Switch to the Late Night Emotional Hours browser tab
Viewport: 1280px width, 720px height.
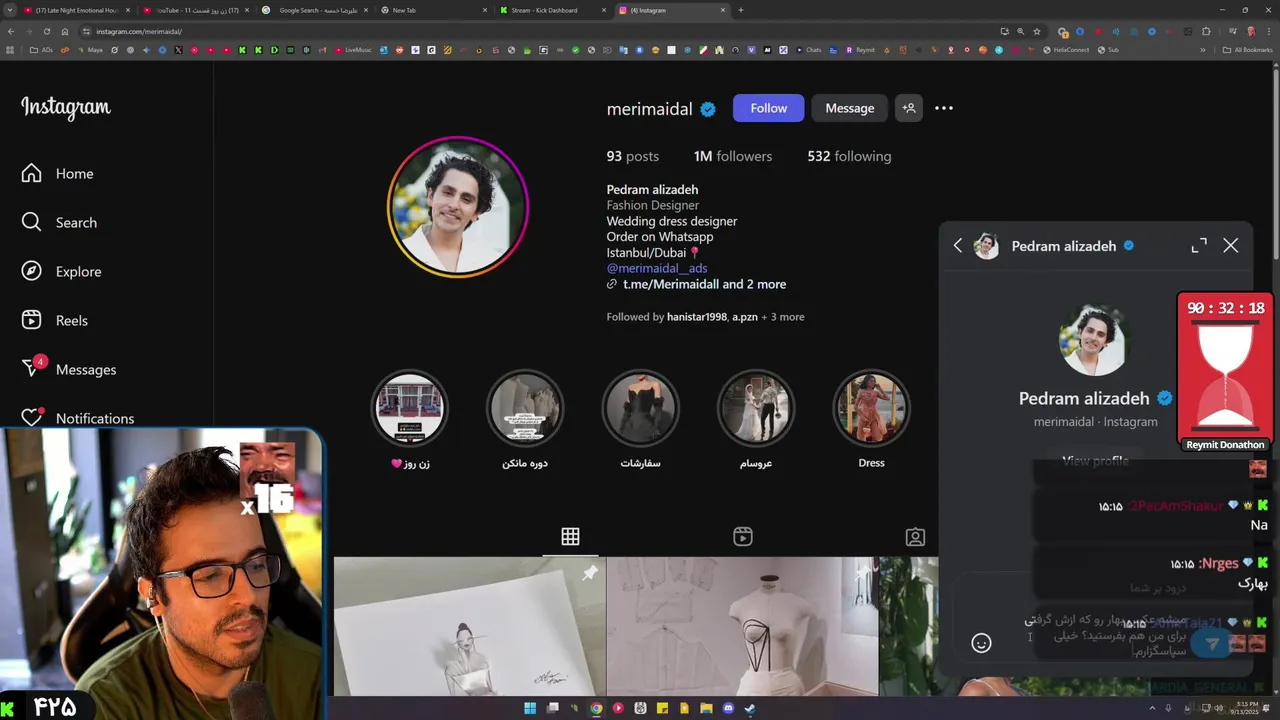pos(77,10)
